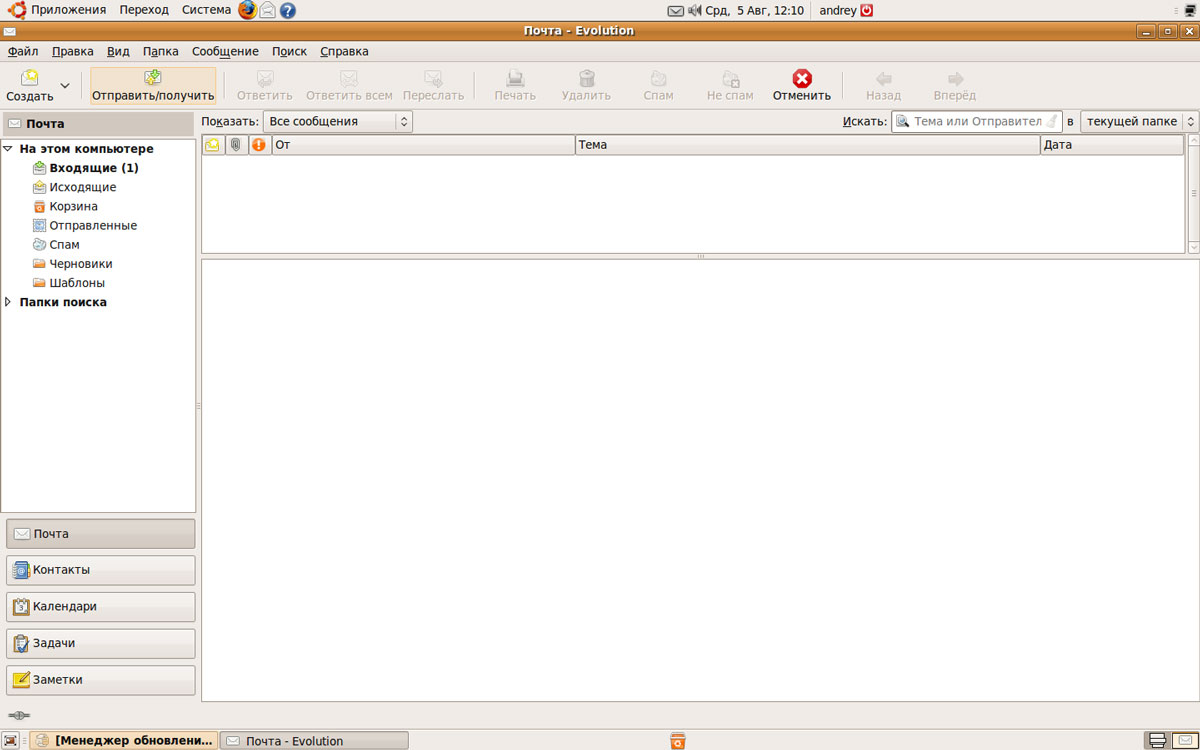Click the search magnifier icon in search field
This screenshot has height=750, width=1200.
[902, 121]
